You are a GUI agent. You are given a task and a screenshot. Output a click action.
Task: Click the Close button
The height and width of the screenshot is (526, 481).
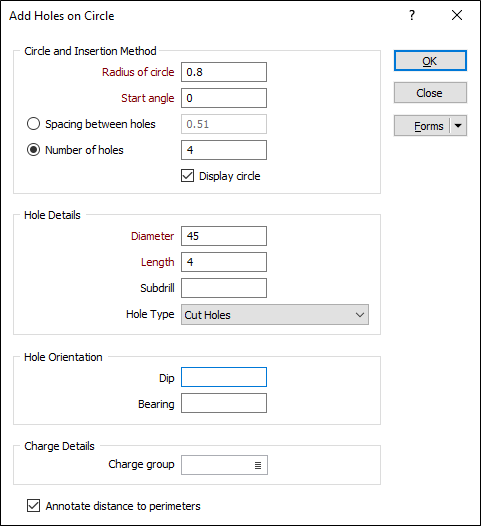coord(430,93)
